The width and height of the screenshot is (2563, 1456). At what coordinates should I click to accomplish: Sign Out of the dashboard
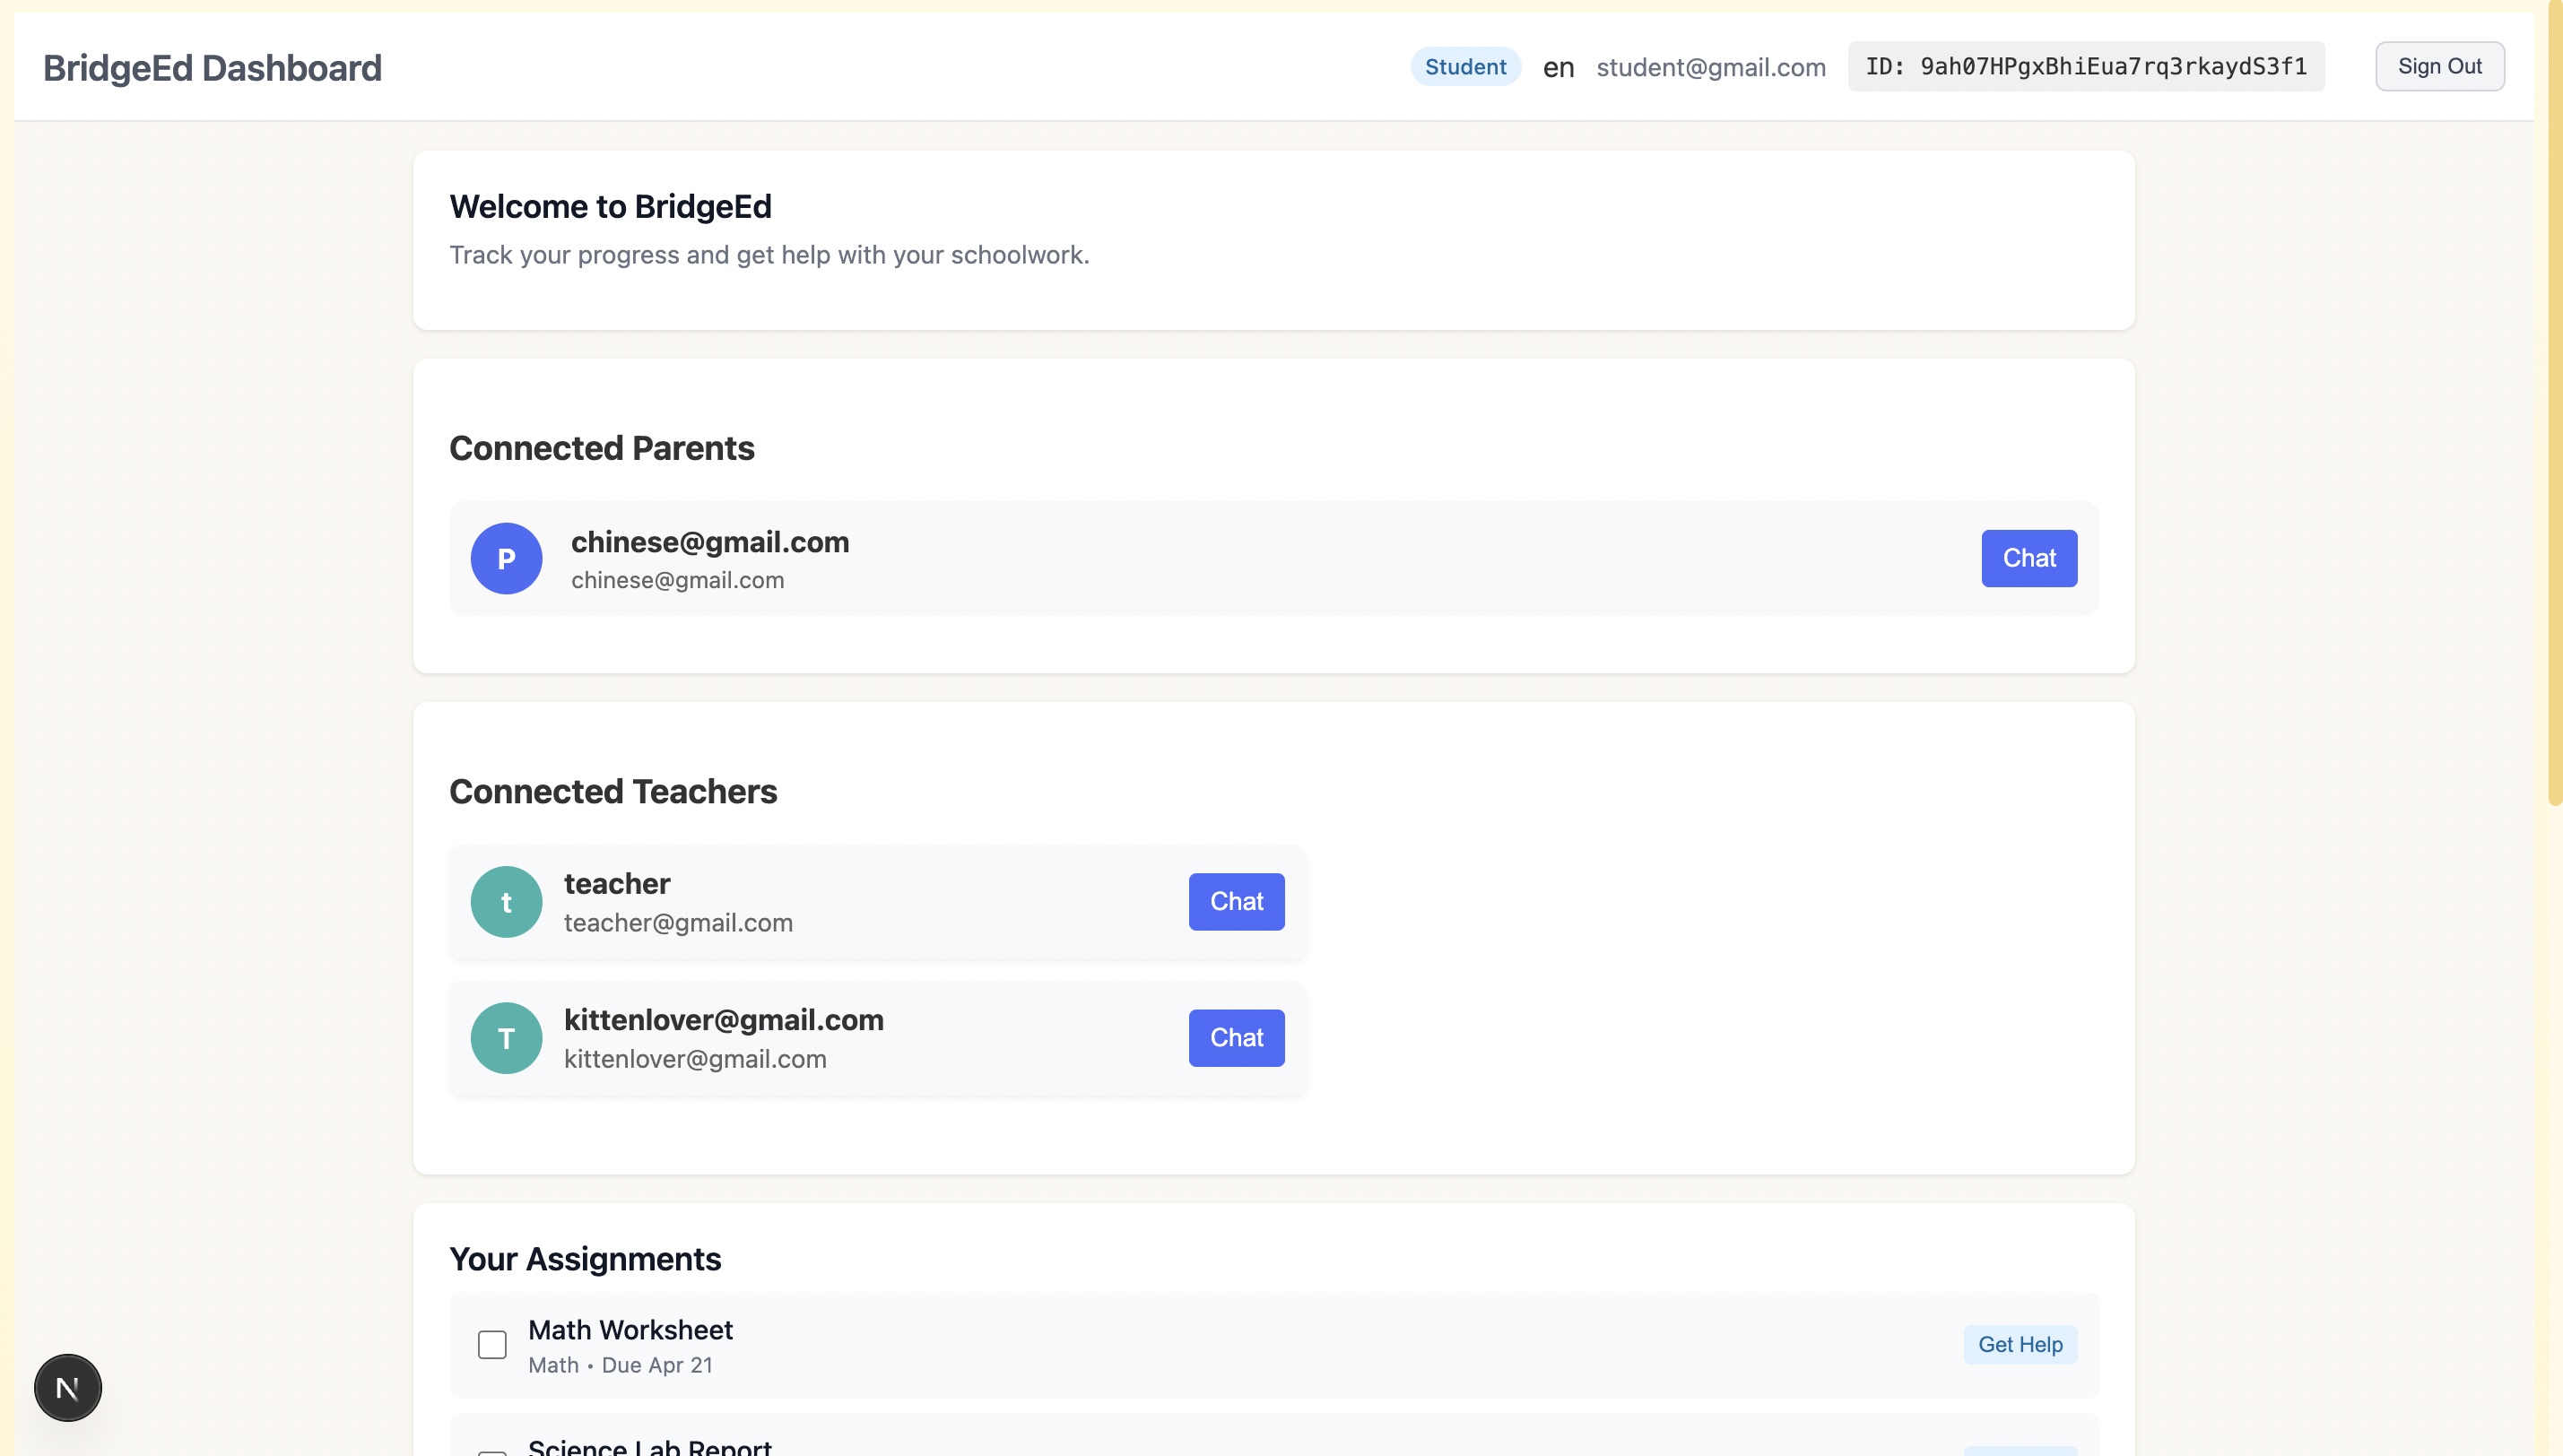(2438, 67)
